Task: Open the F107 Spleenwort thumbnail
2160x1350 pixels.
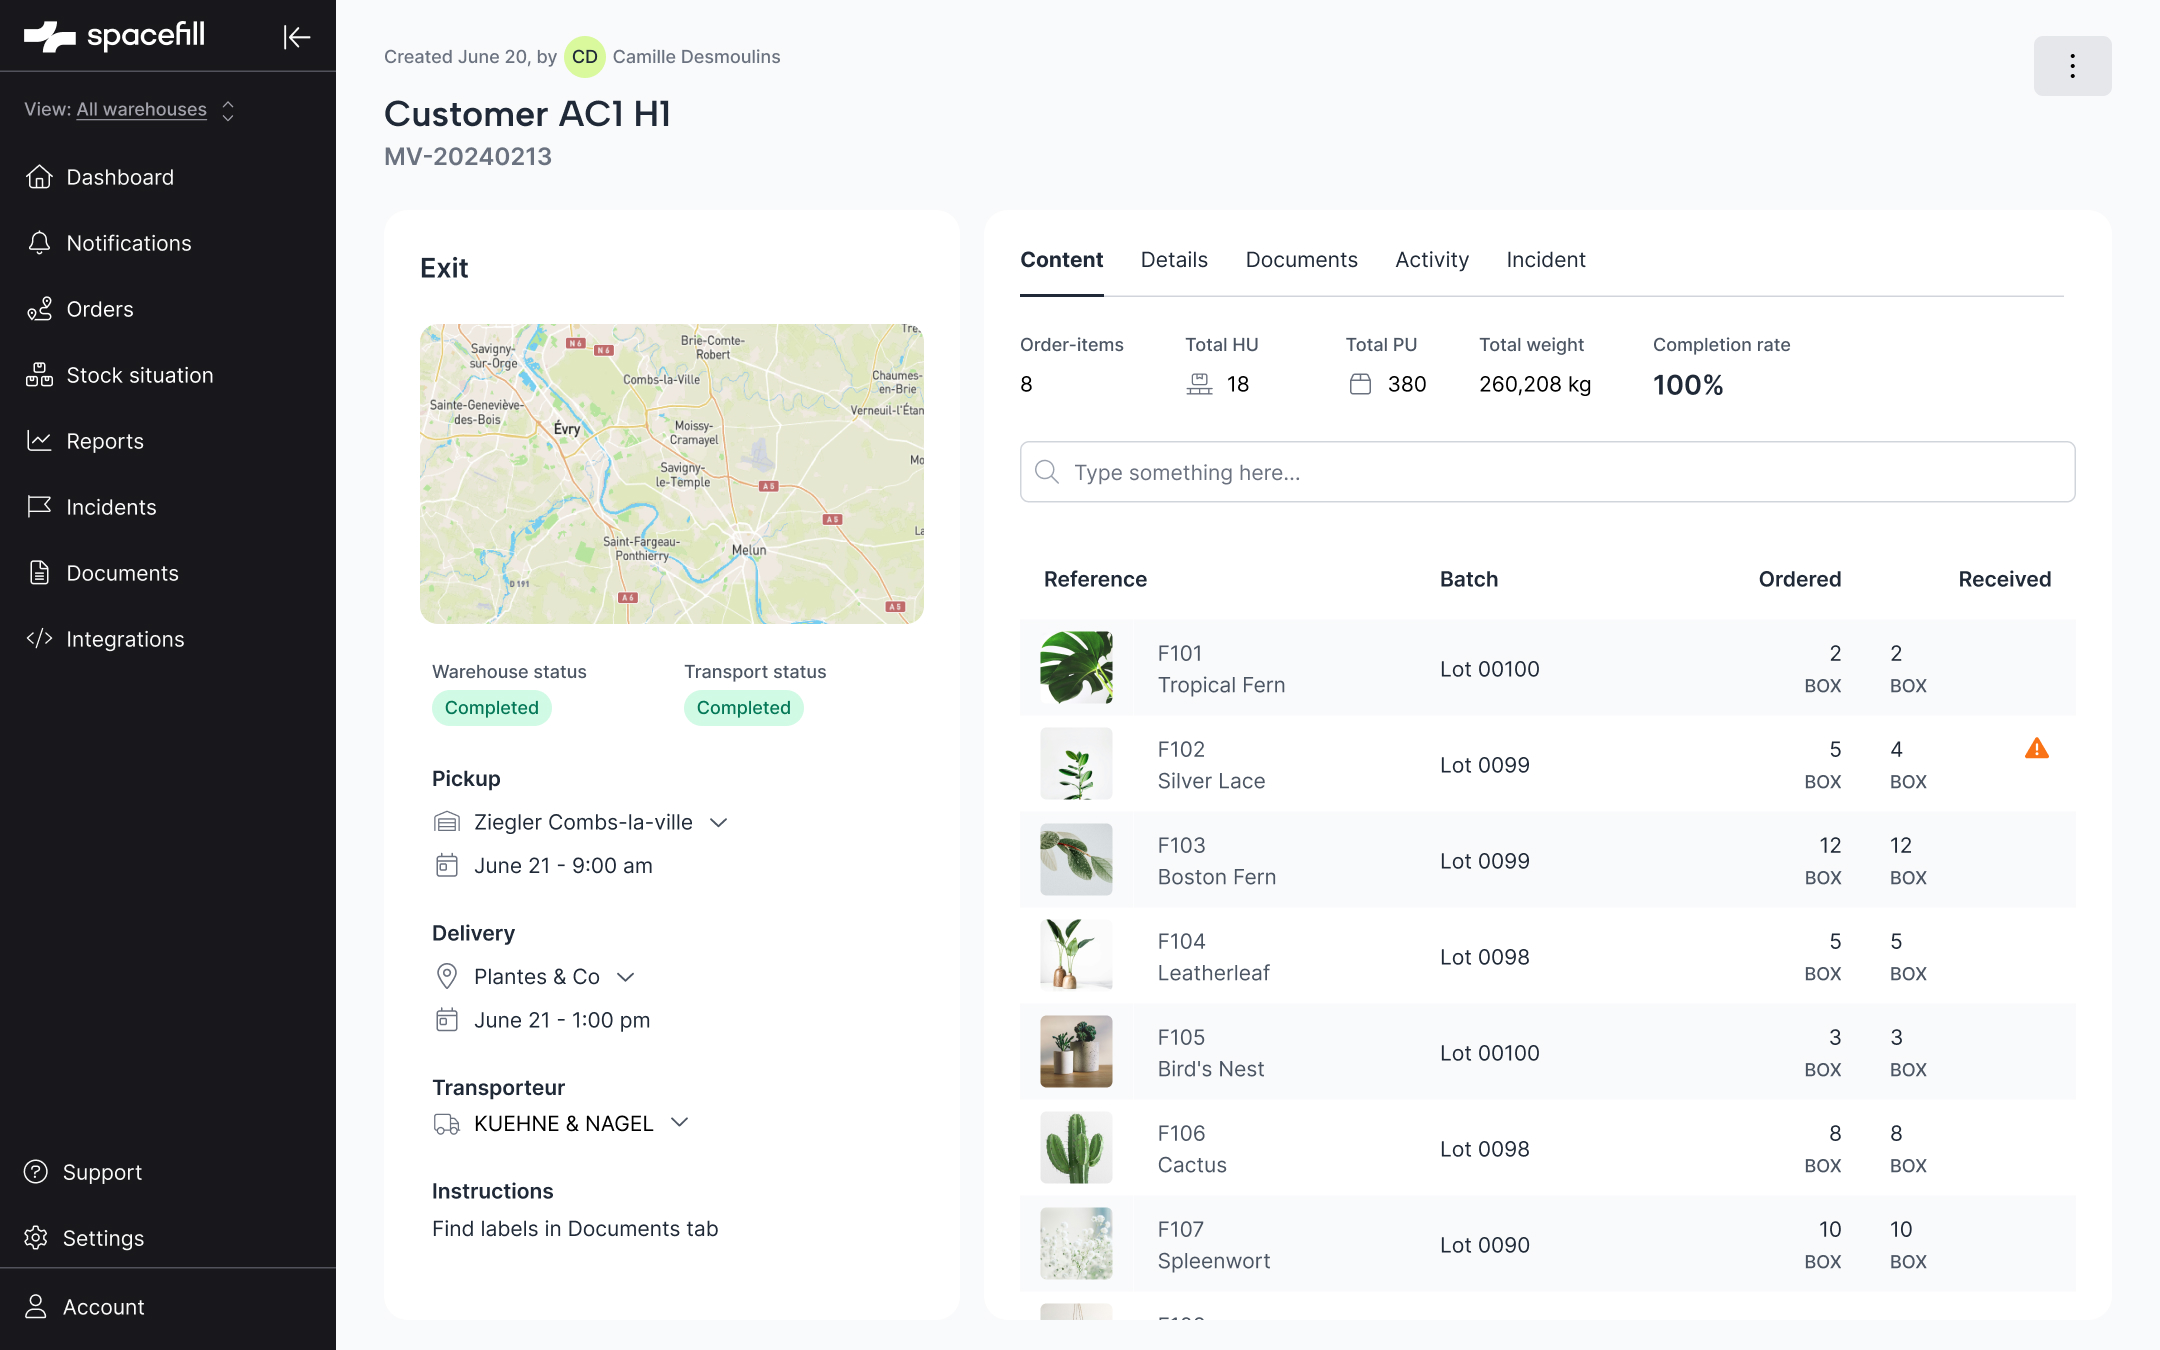Action: (x=1076, y=1243)
